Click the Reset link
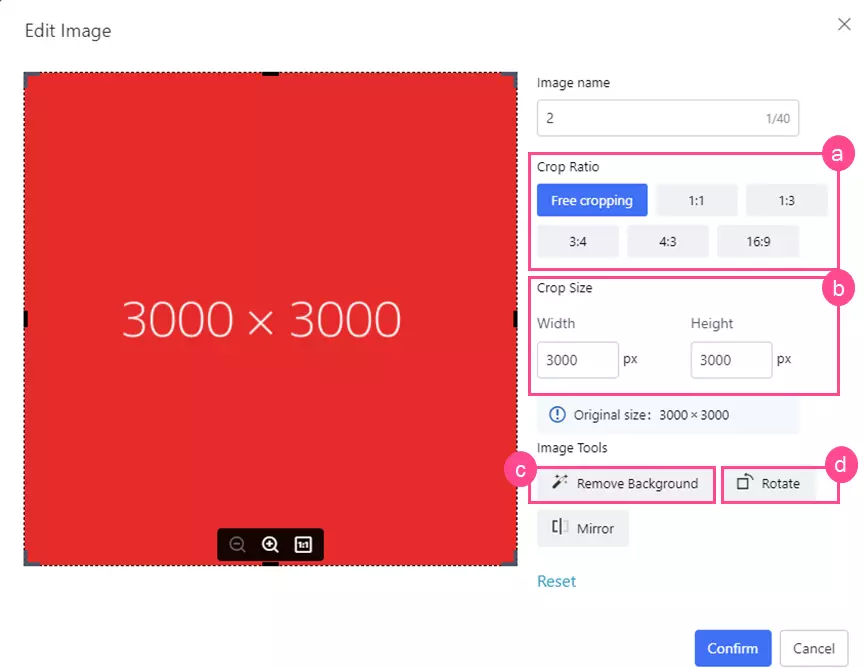Image resolution: width=865 pixels, height=669 pixels. (556, 581)
